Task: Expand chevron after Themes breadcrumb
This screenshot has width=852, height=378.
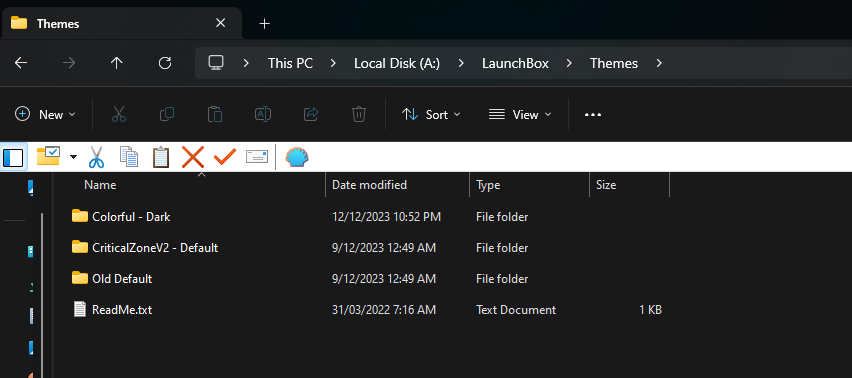Action: 659,64
